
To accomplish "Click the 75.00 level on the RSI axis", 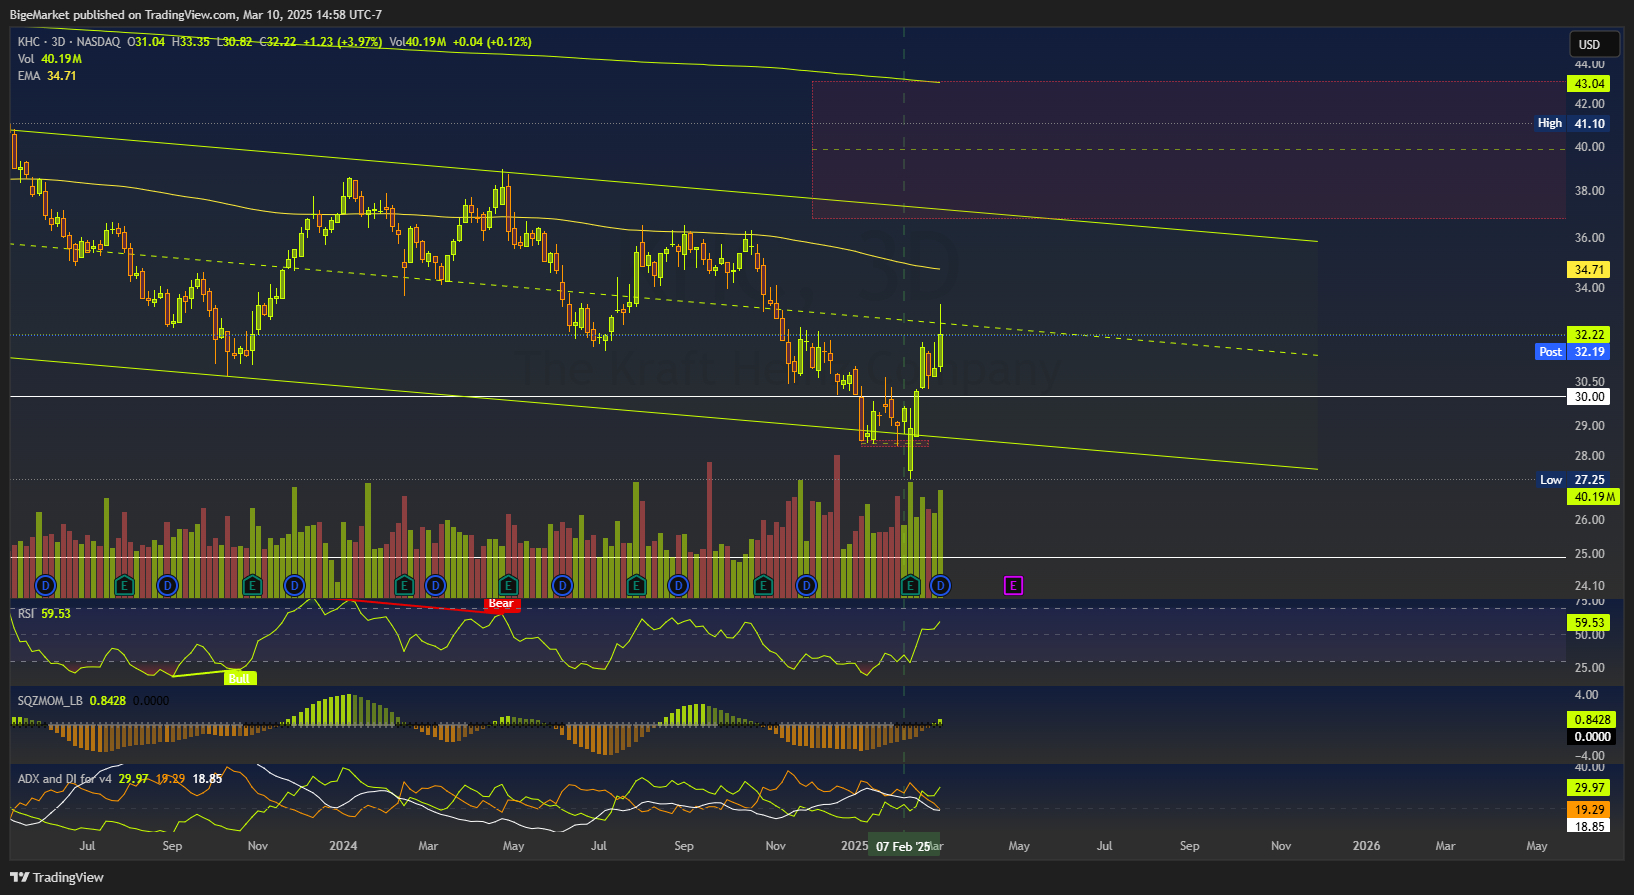I will [1589, 602].
